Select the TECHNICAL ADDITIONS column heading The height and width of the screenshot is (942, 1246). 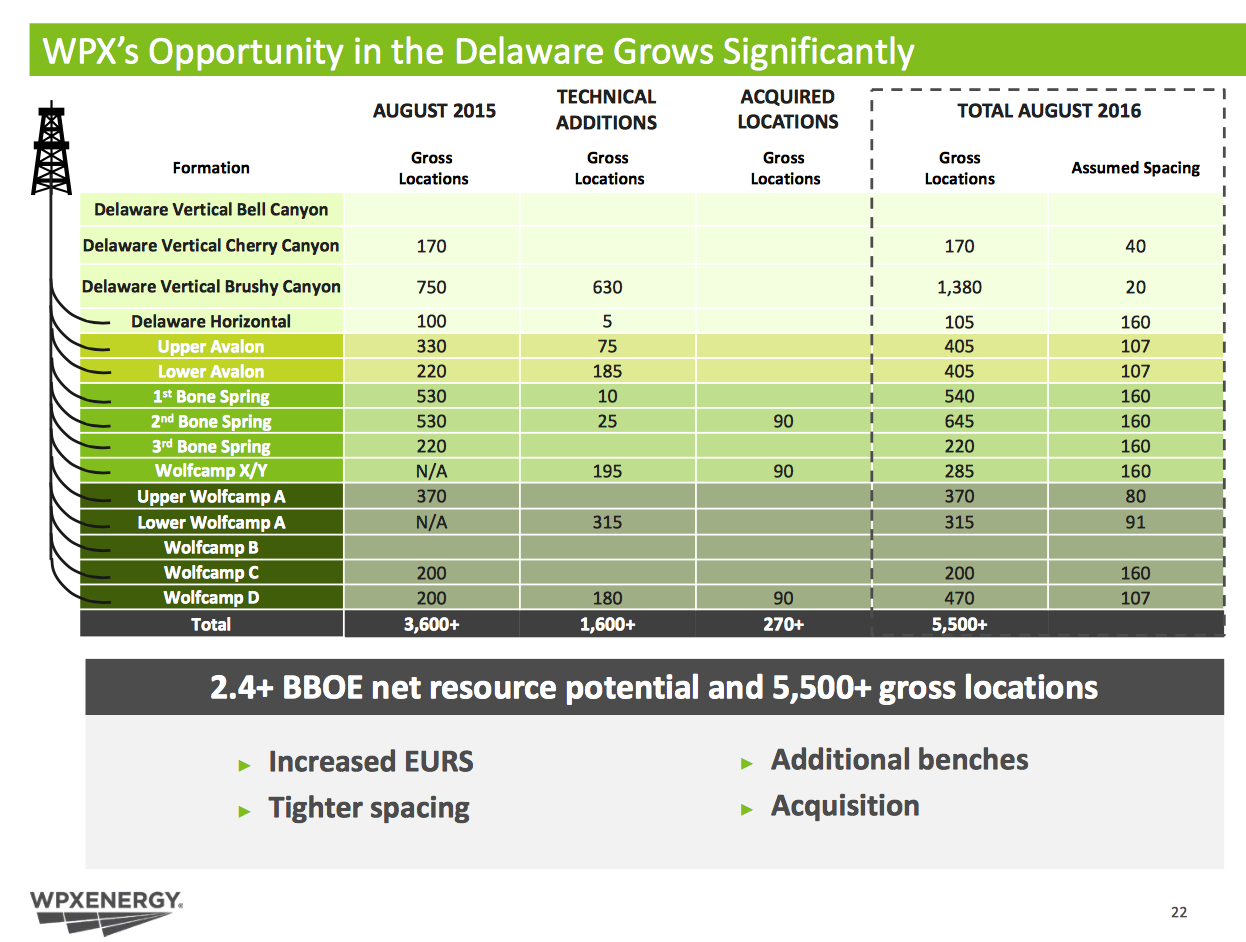point(606,107)
